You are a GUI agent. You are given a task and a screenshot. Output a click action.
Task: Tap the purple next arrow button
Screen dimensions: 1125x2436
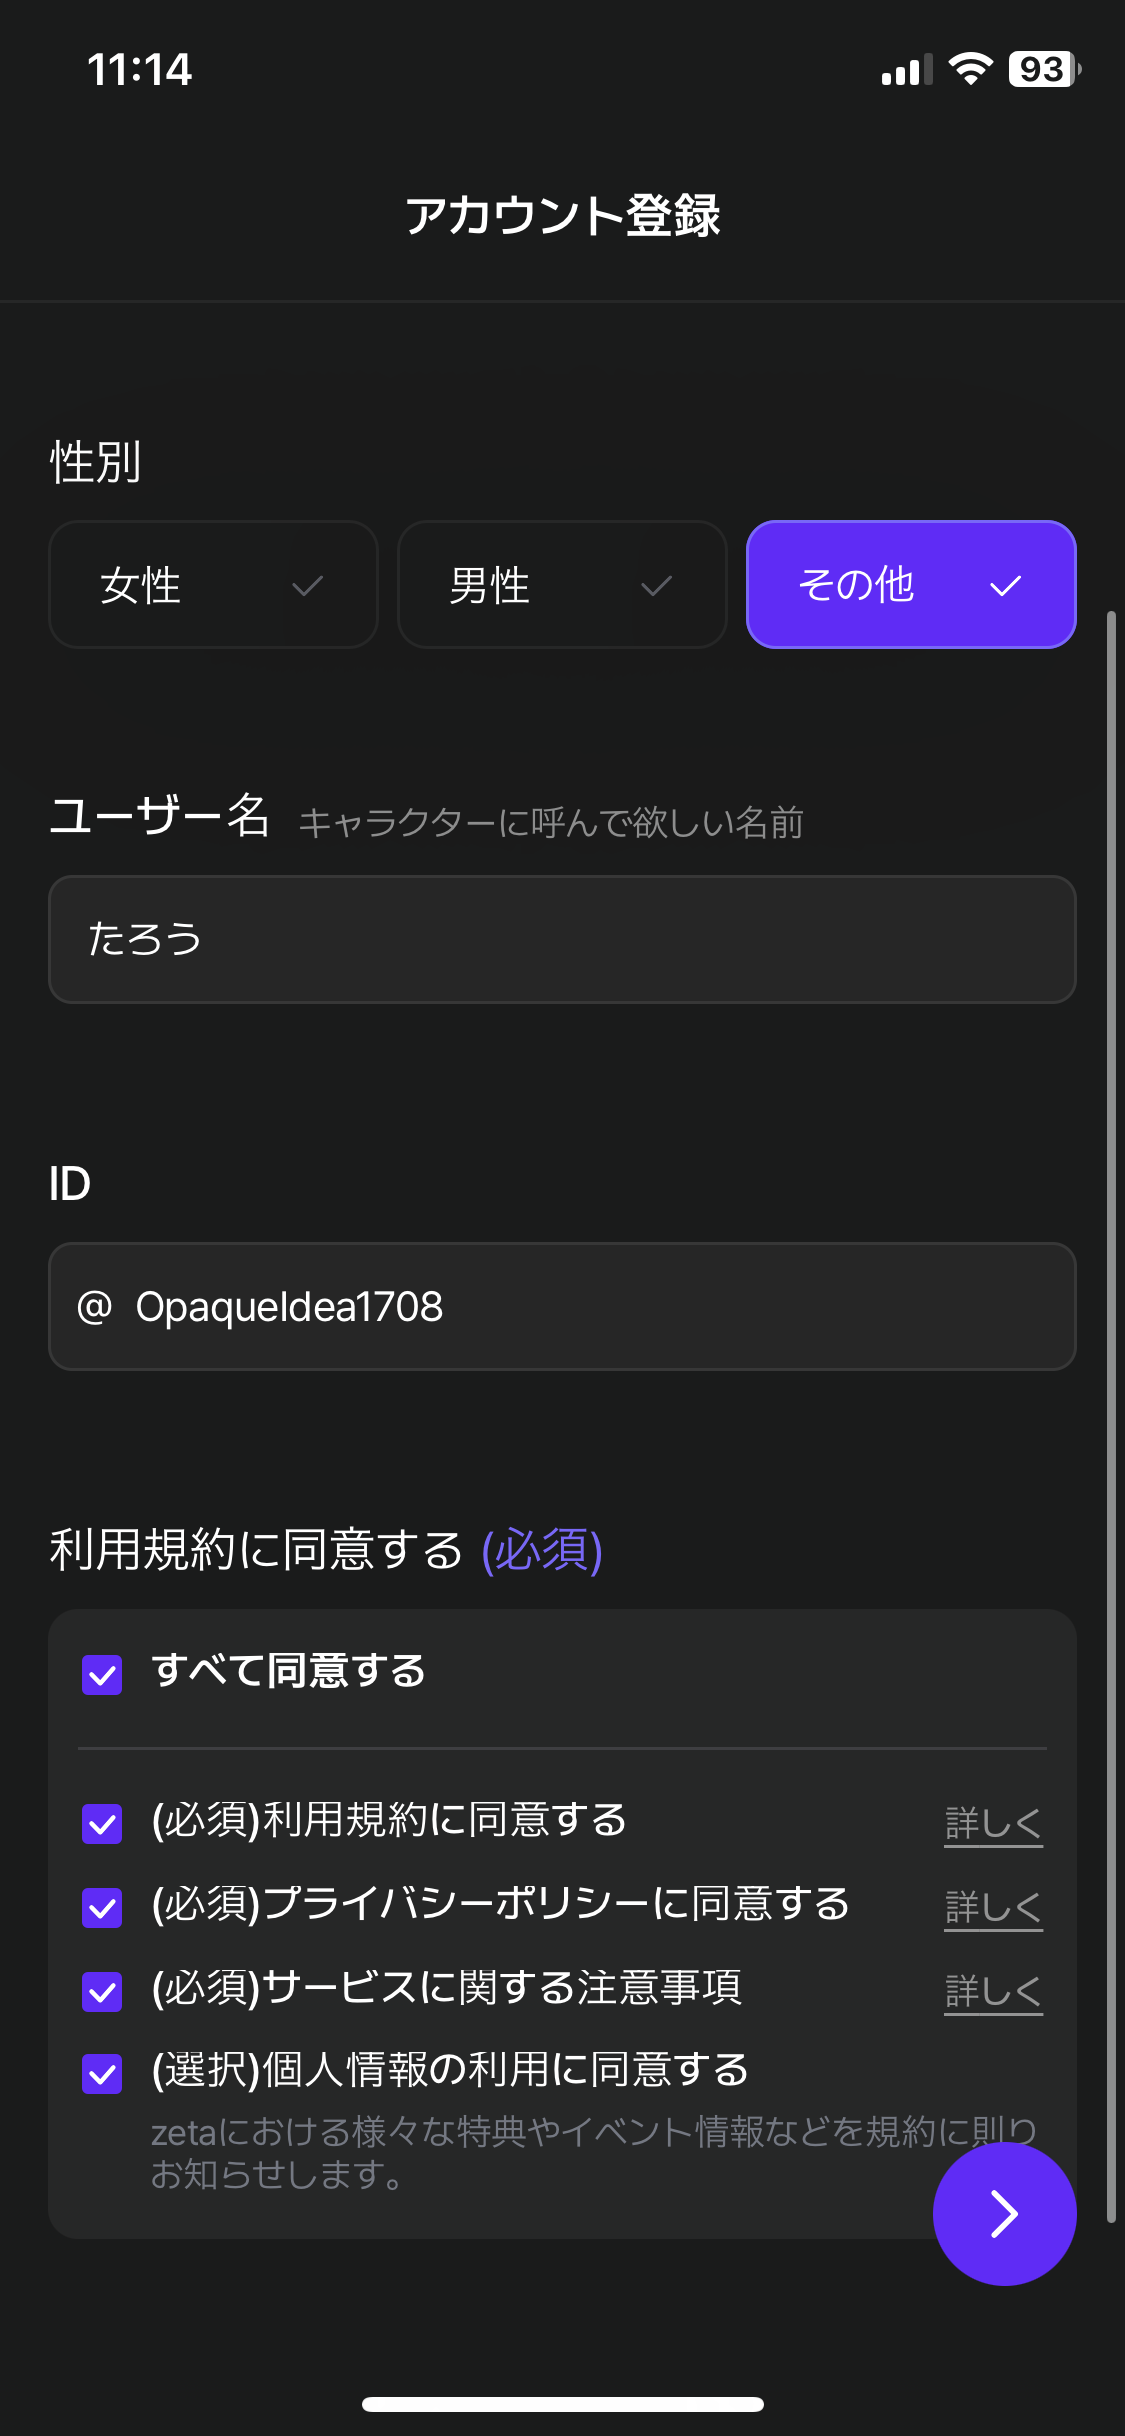[x=1004, y=2213]
